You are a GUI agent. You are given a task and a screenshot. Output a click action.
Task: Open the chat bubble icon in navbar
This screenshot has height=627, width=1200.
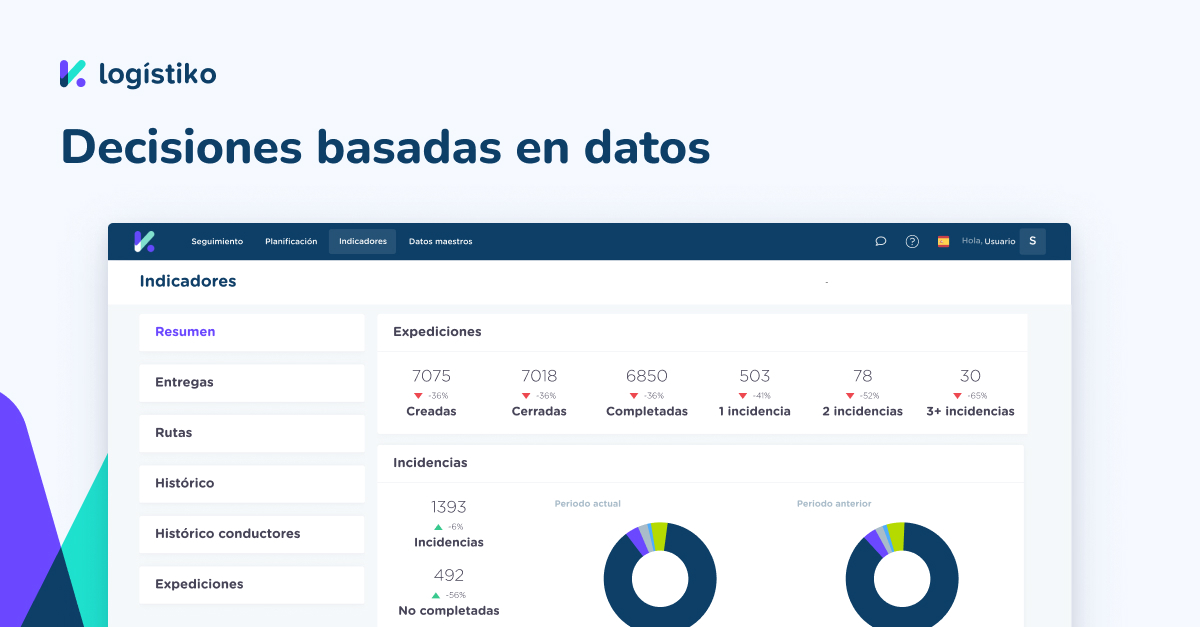pos(880,241)
